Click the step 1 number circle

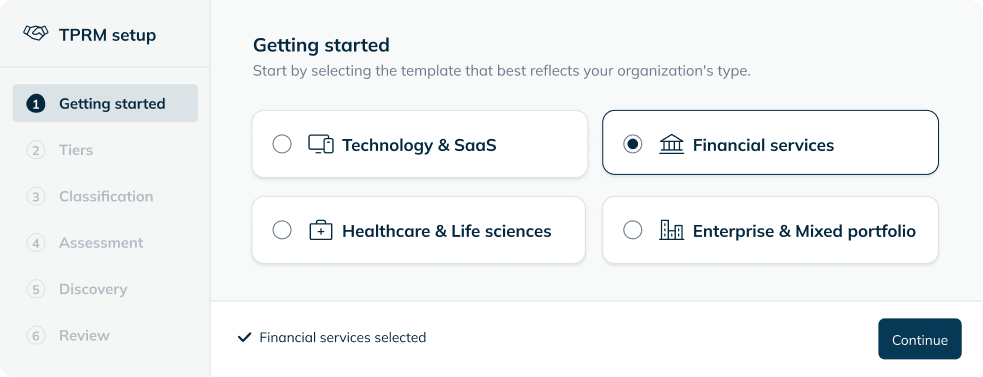36,104
